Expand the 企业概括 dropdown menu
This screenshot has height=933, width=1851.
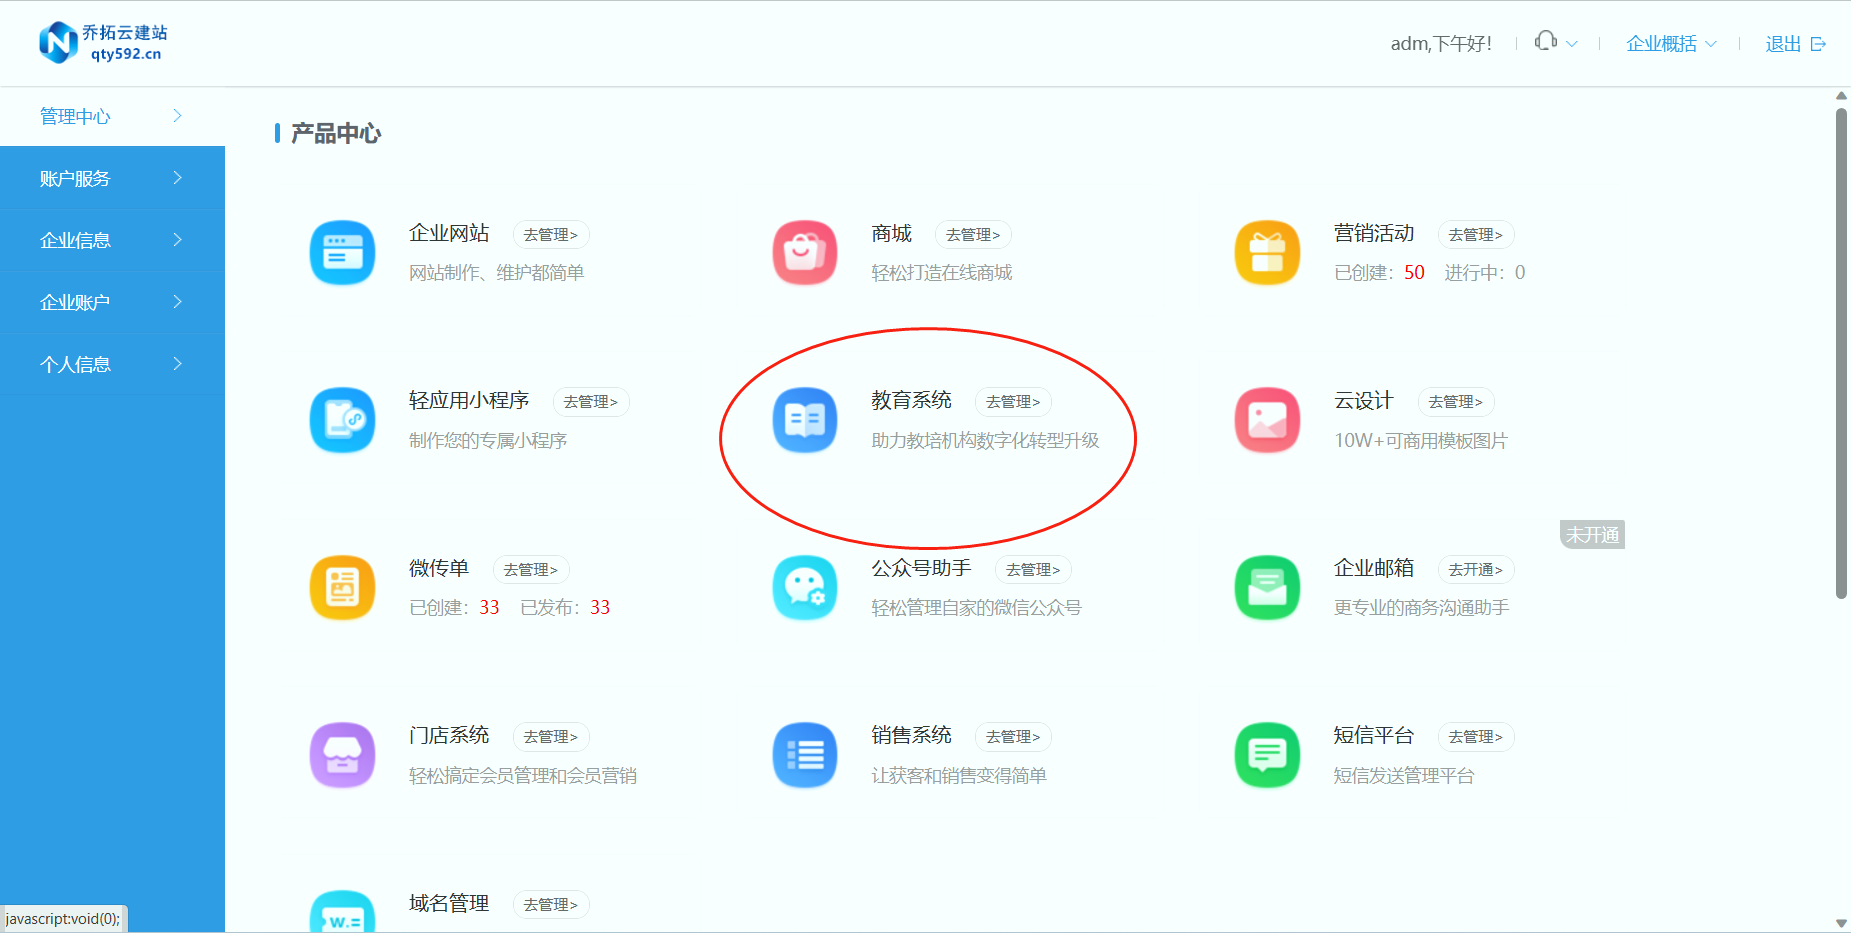click(x=1670, y=44)
